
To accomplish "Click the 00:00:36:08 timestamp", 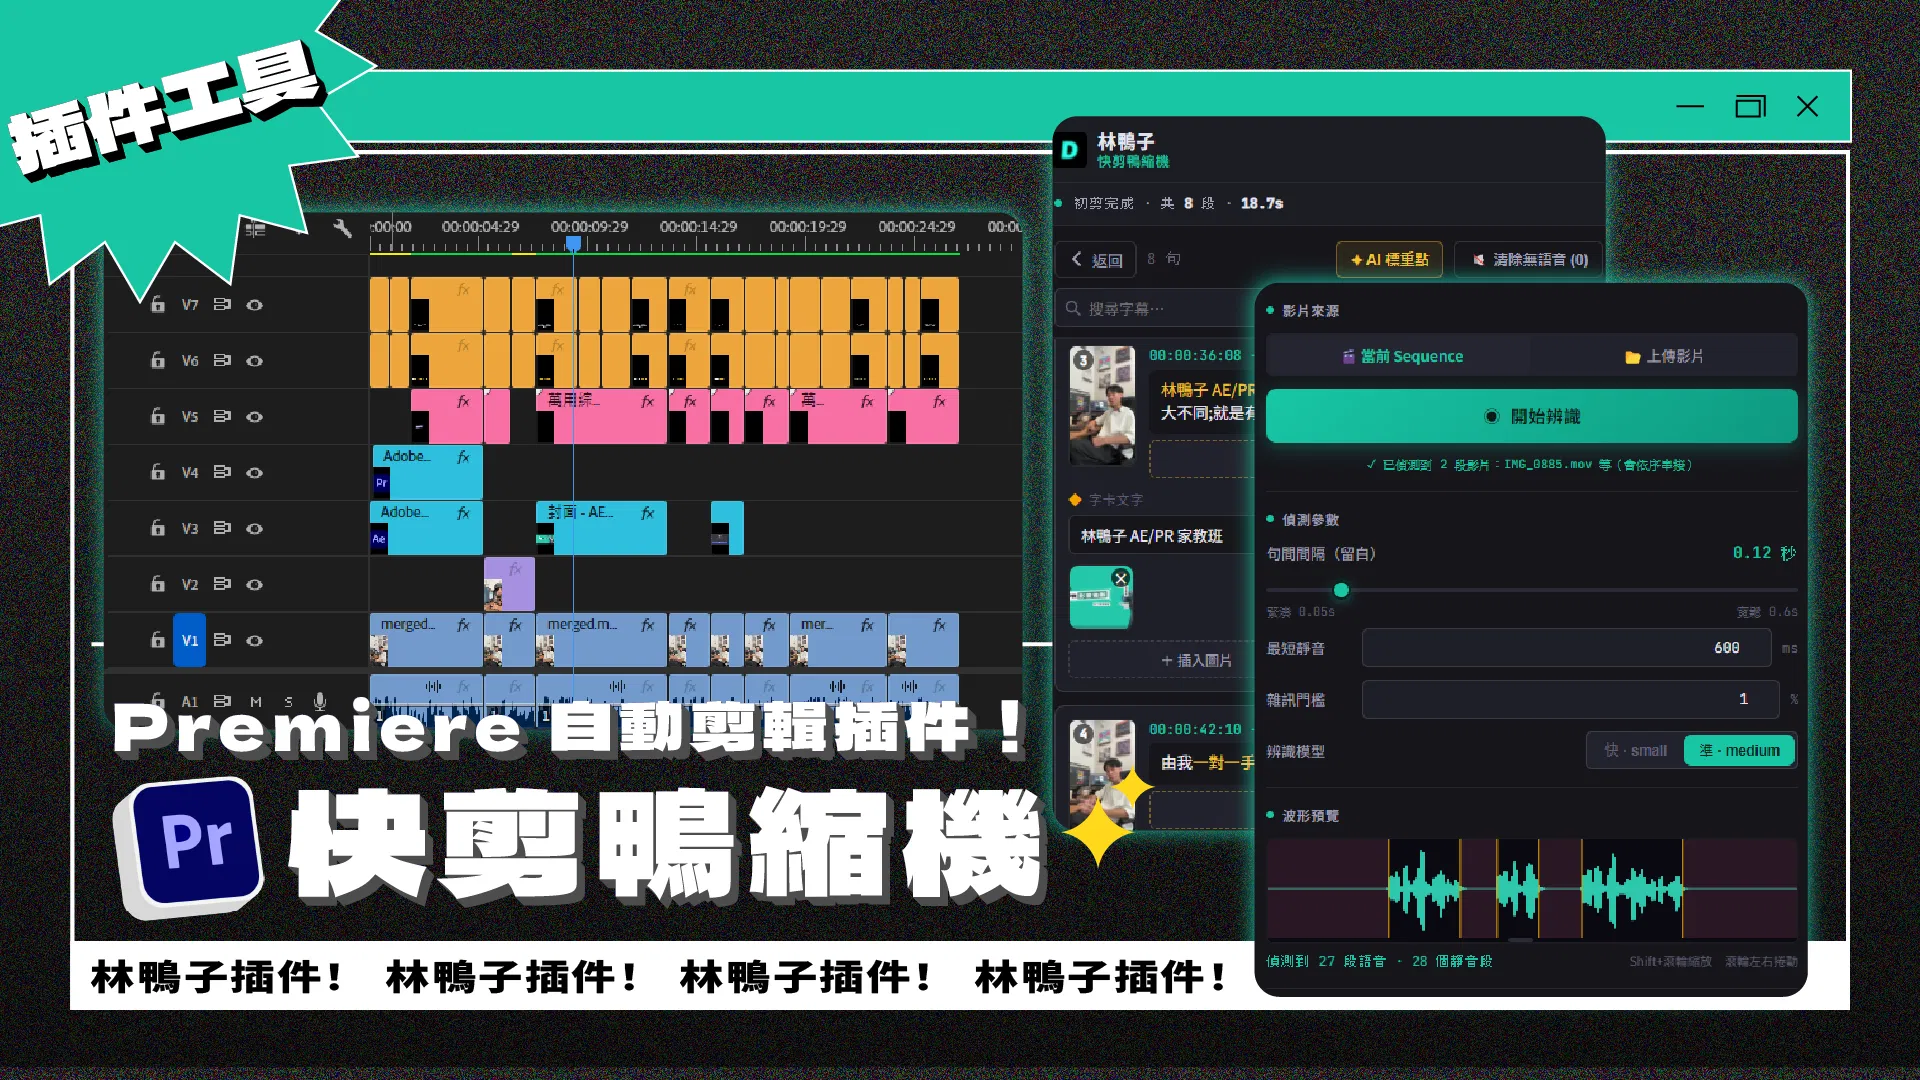I will (x=1195, y=355).
